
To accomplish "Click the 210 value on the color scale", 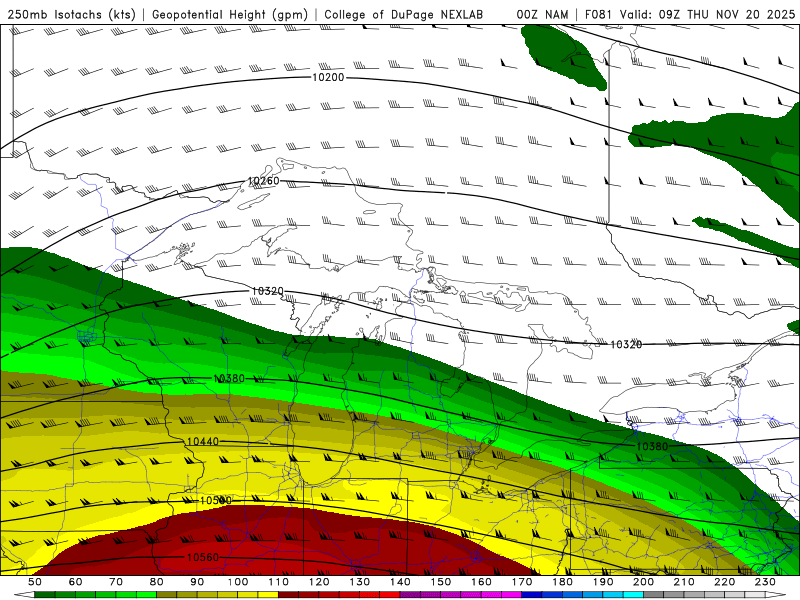I will [x=684, y=582].
